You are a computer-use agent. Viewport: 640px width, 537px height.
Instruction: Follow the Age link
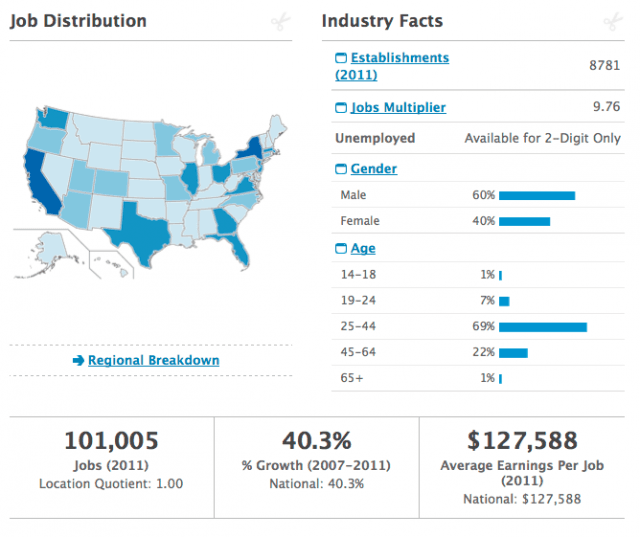363,249
